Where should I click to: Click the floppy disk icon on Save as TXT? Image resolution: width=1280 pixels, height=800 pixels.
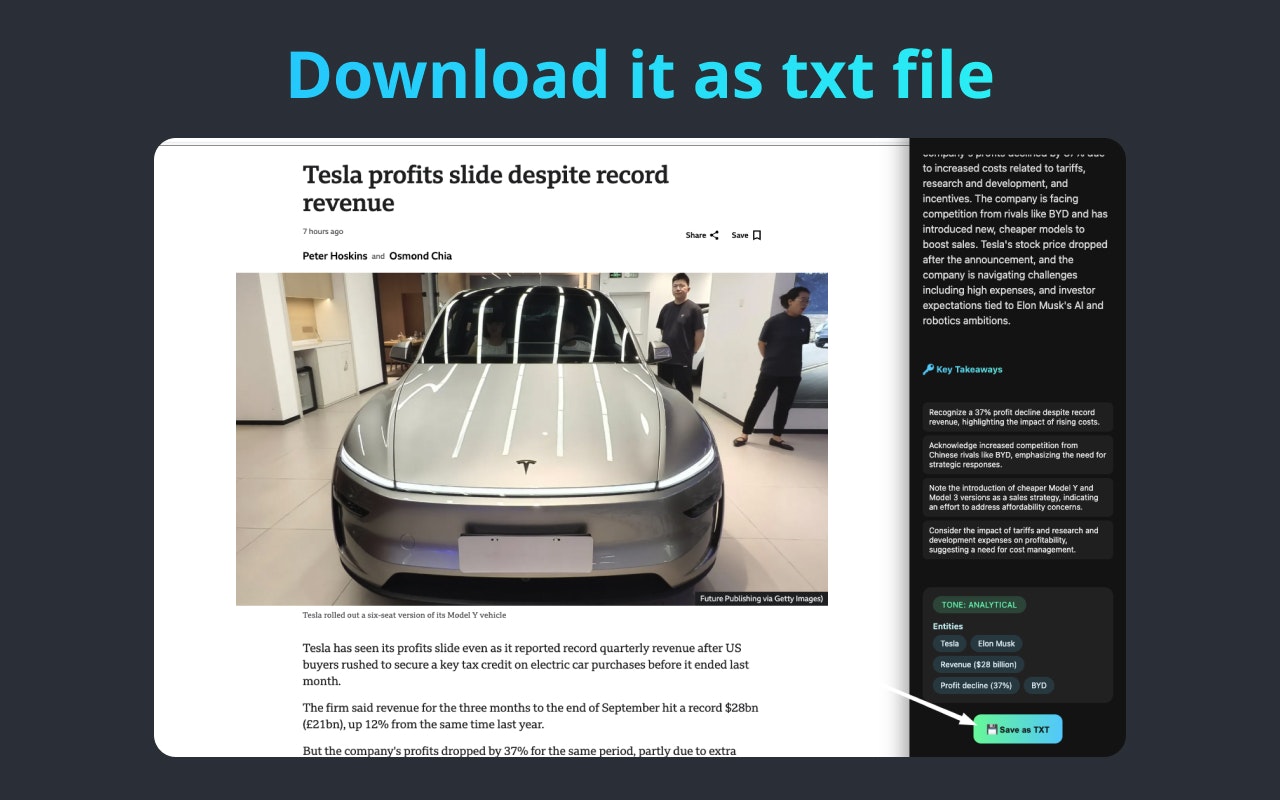click(991, 729)
